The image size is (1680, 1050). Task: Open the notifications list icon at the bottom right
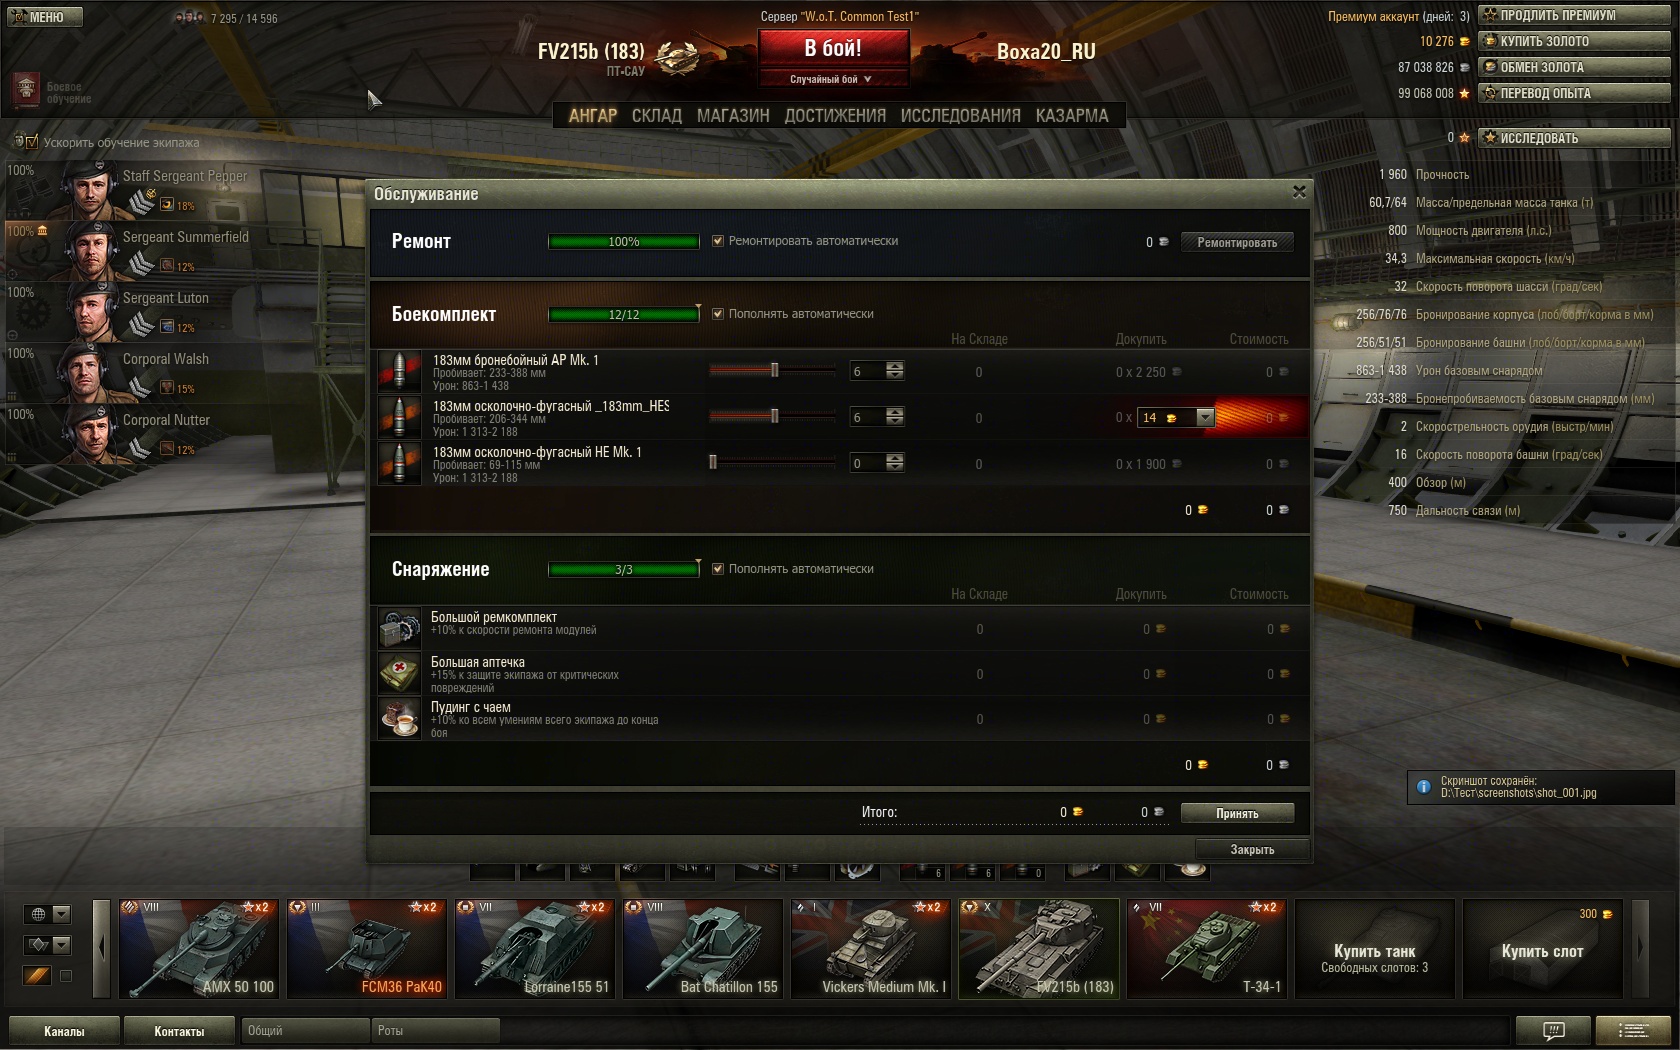pos(1633,1030)
